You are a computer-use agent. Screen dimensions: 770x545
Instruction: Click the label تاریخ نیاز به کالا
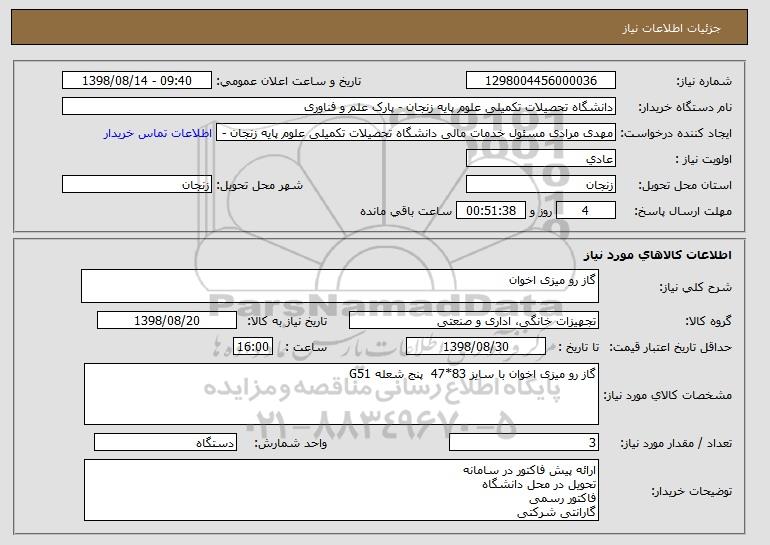pos(287,322)
